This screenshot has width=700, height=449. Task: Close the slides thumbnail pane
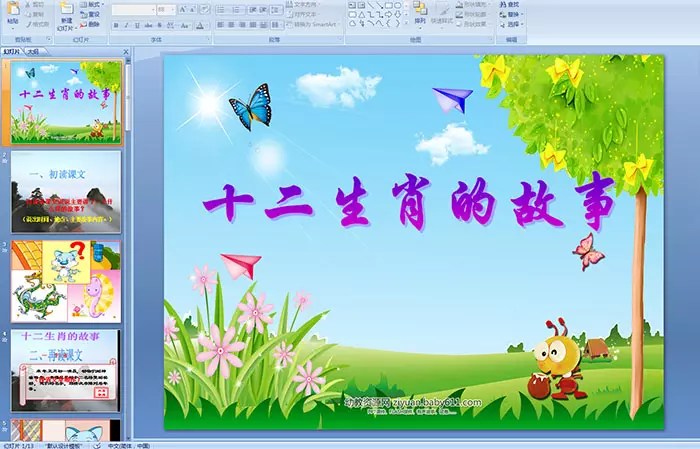pyautogui.click(x=126, y=52)
